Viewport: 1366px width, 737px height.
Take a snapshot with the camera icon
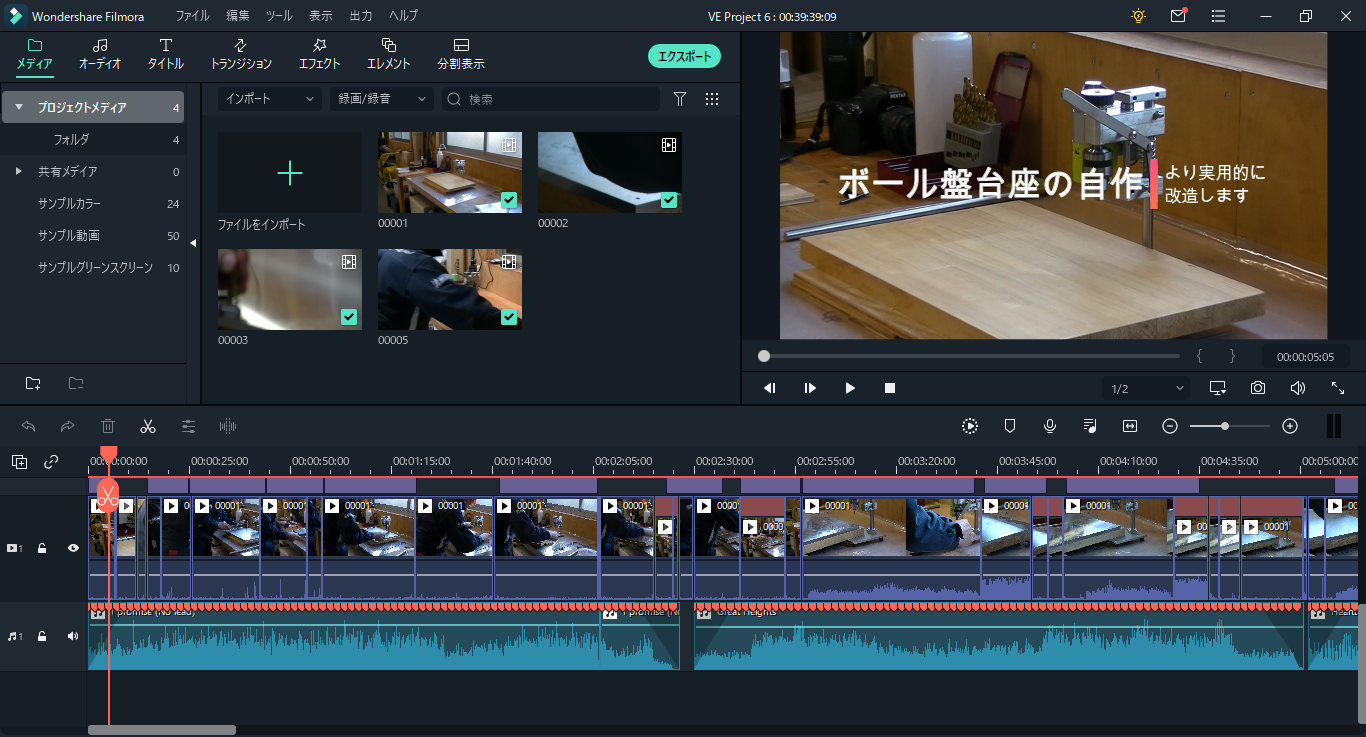(x=1258, y=388)
